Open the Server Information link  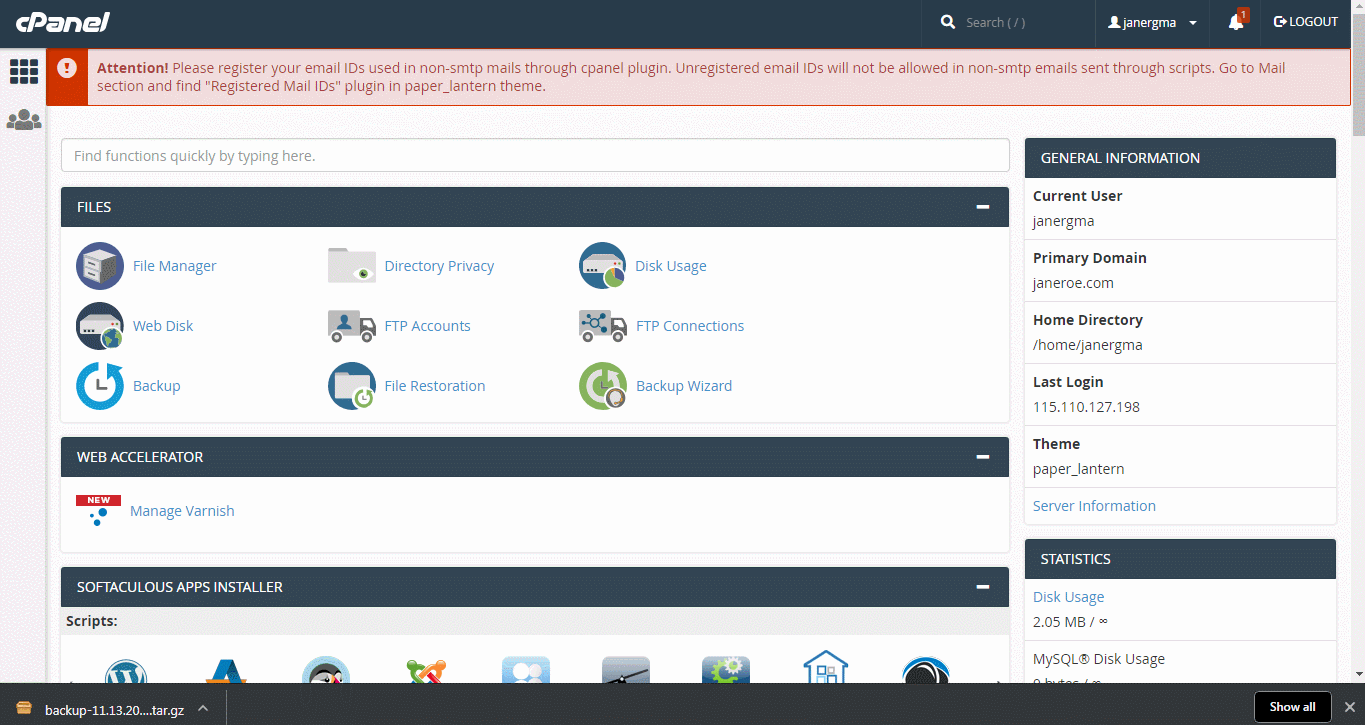(x=1094, y=506)
